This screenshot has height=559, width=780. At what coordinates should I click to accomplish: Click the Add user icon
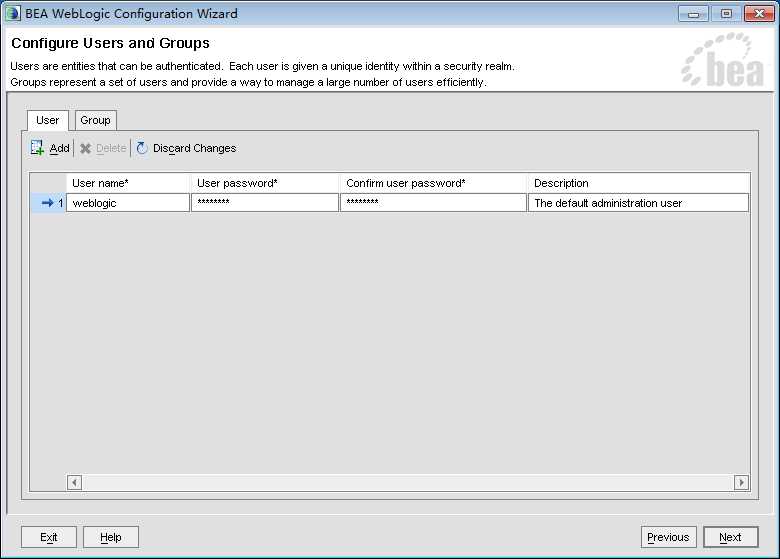[x=37, y=148]
